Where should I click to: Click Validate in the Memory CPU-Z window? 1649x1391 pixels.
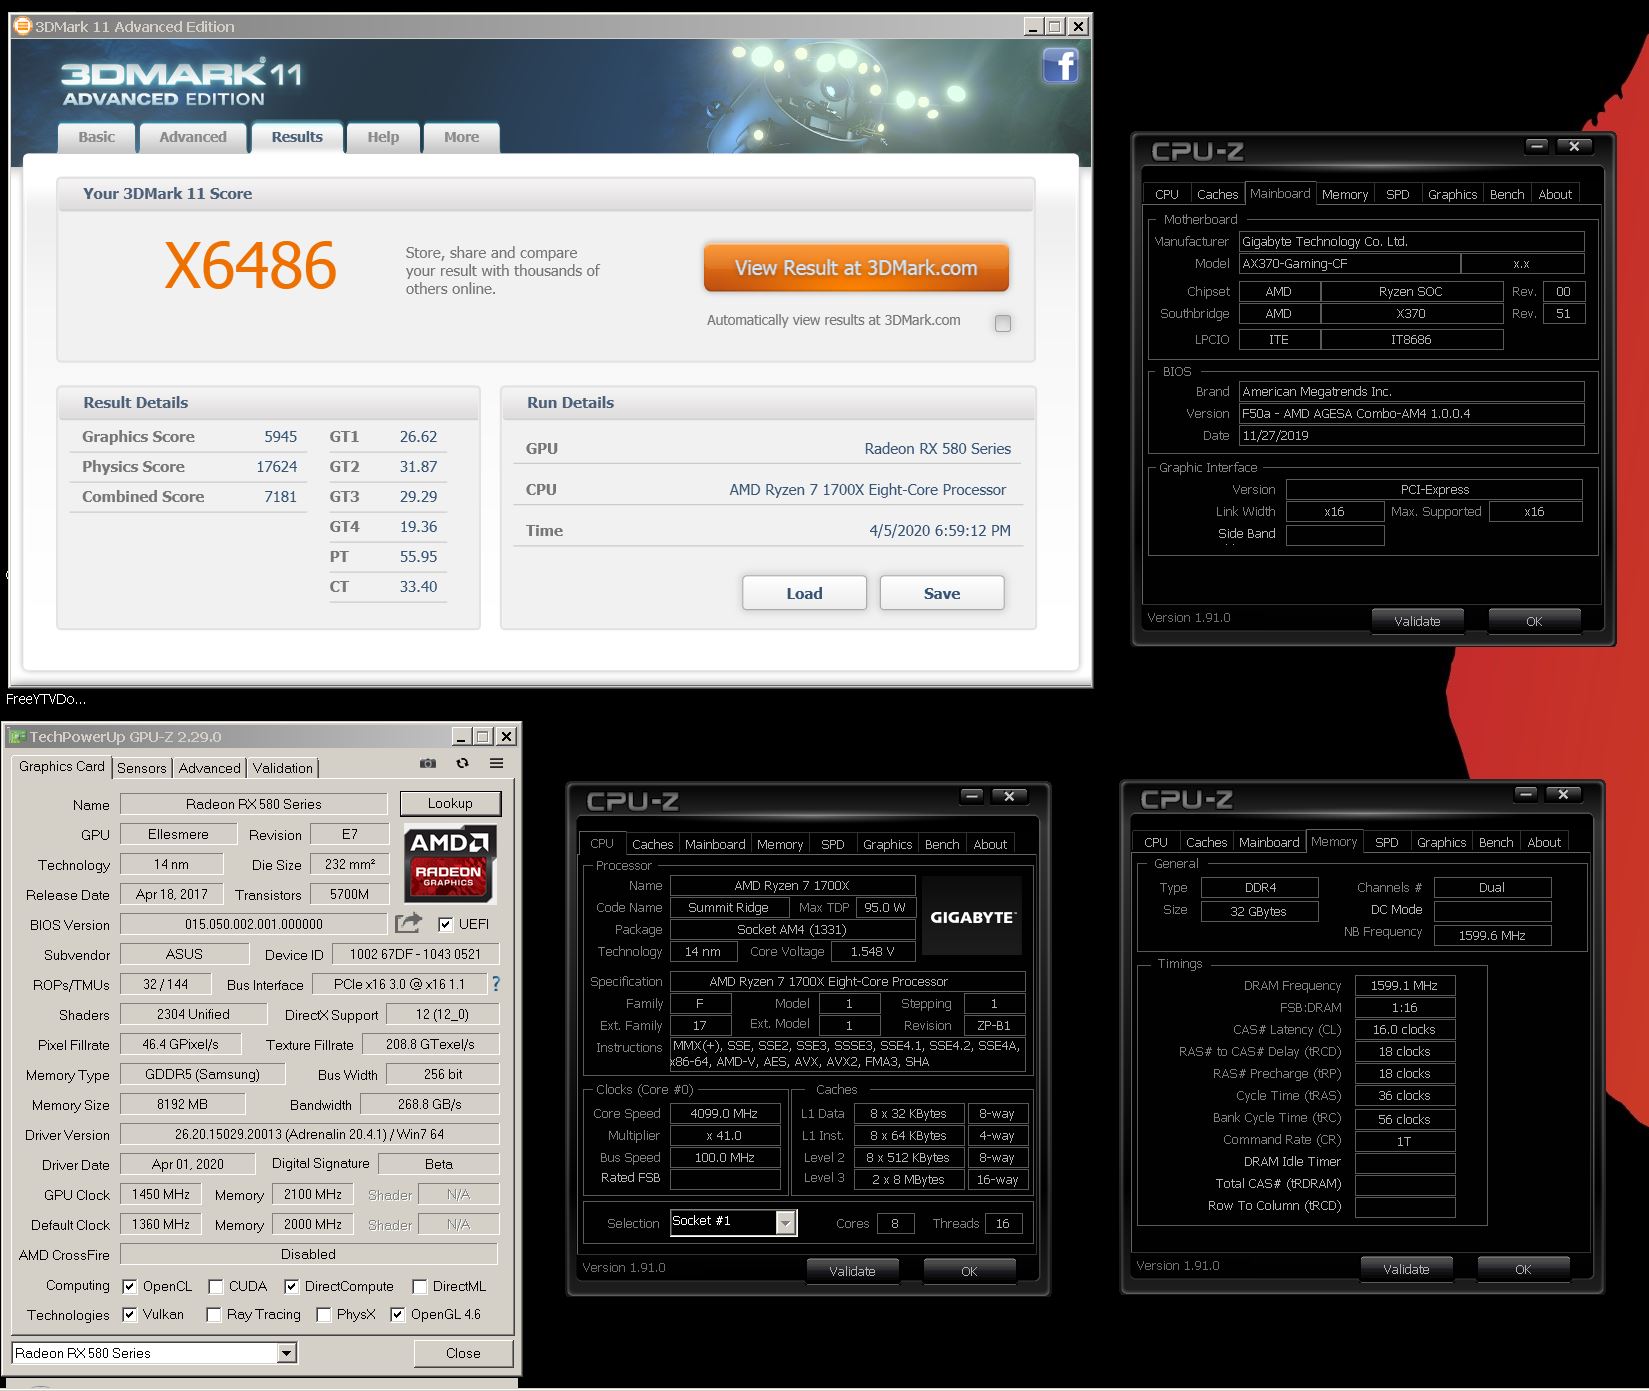1406,1269
